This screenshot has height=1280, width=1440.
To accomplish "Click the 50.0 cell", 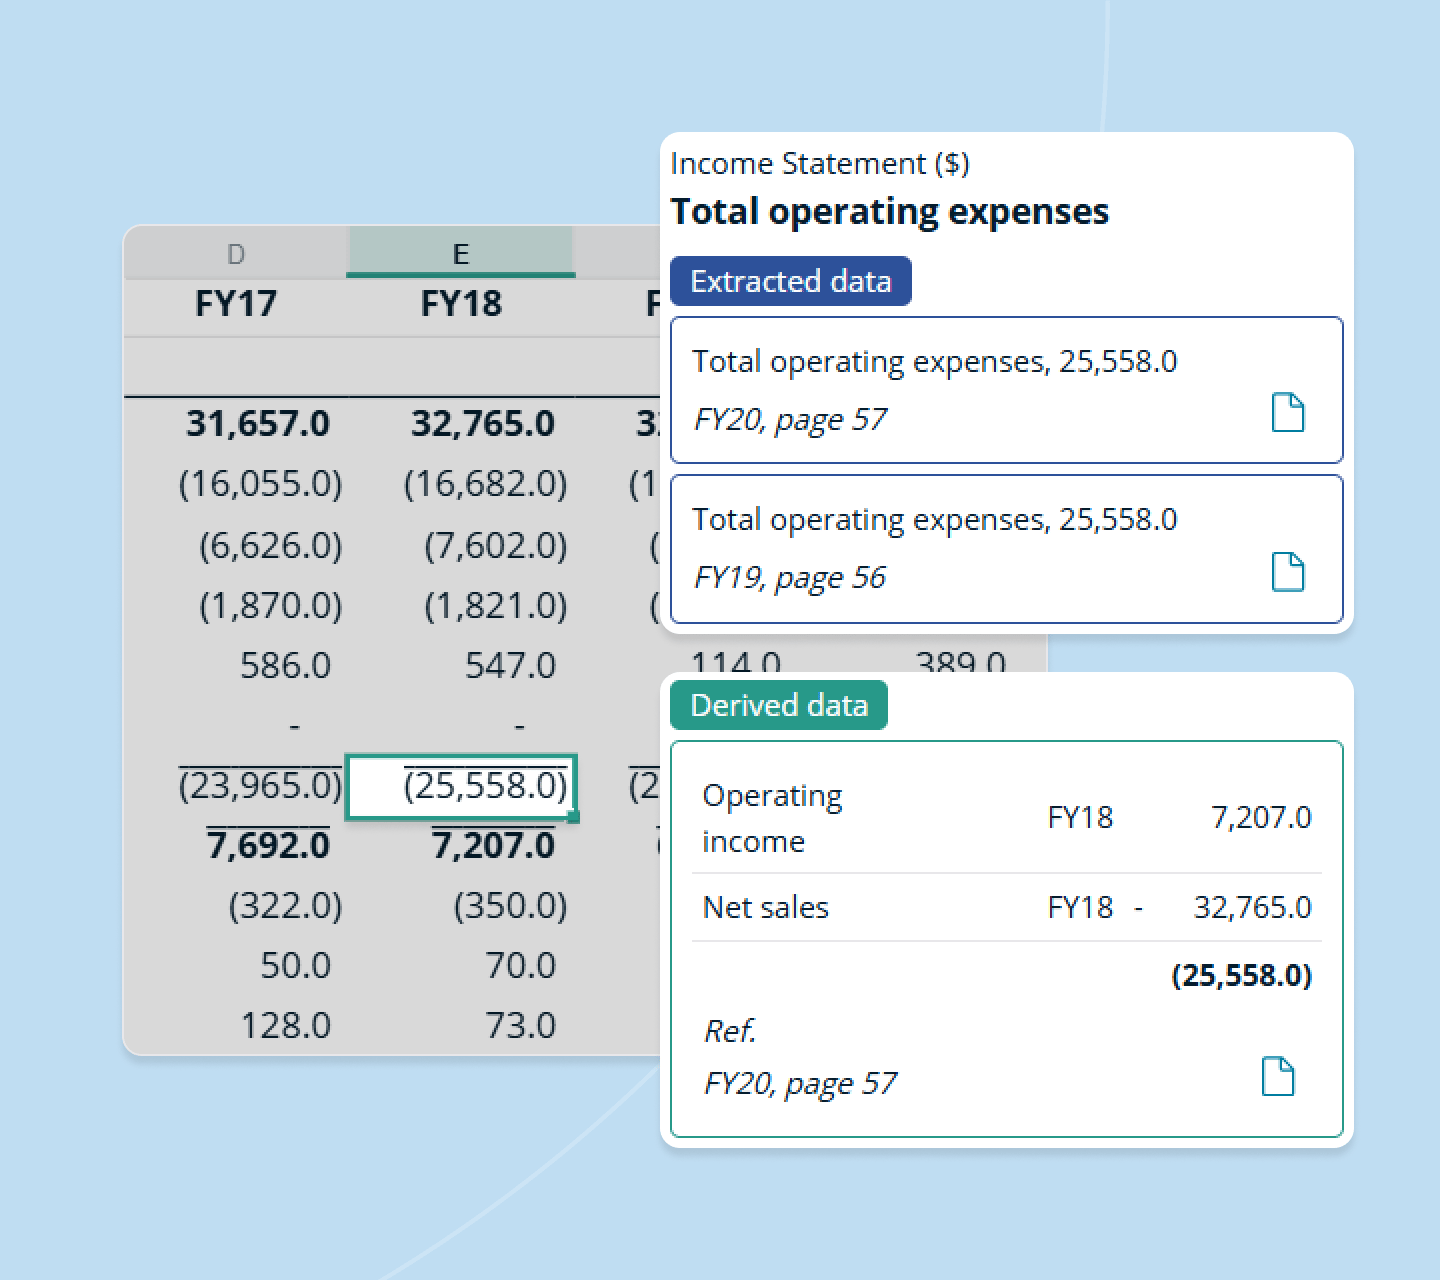I will (x=296, y=965).
